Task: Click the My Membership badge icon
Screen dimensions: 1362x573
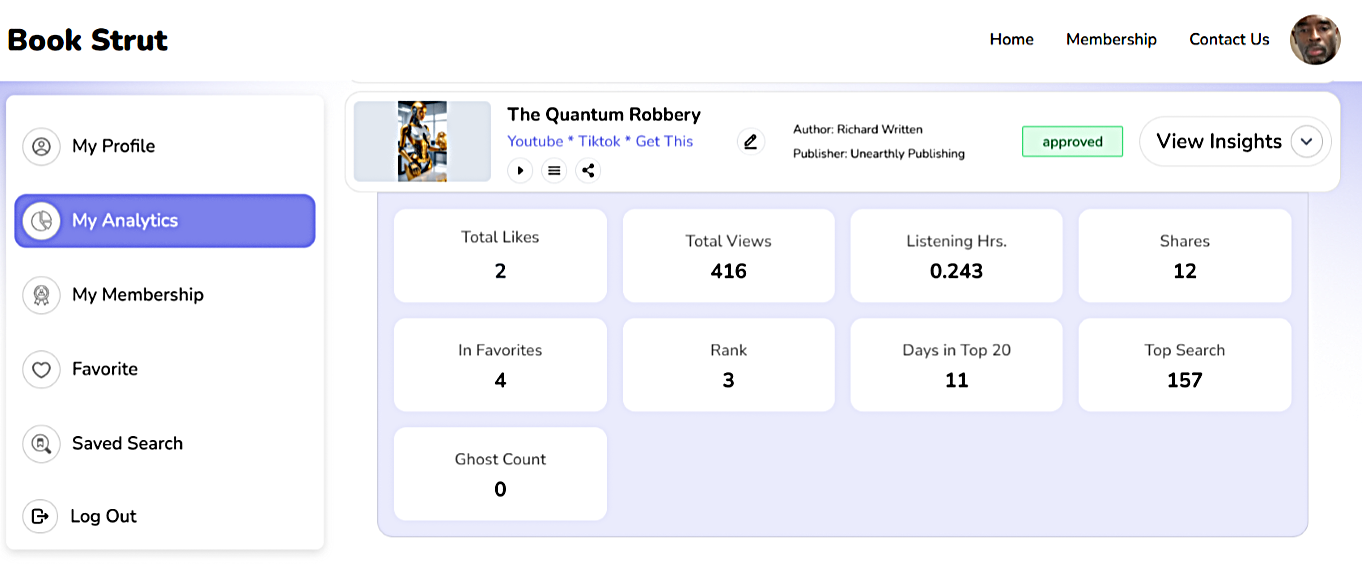Action: coord(41,295)
